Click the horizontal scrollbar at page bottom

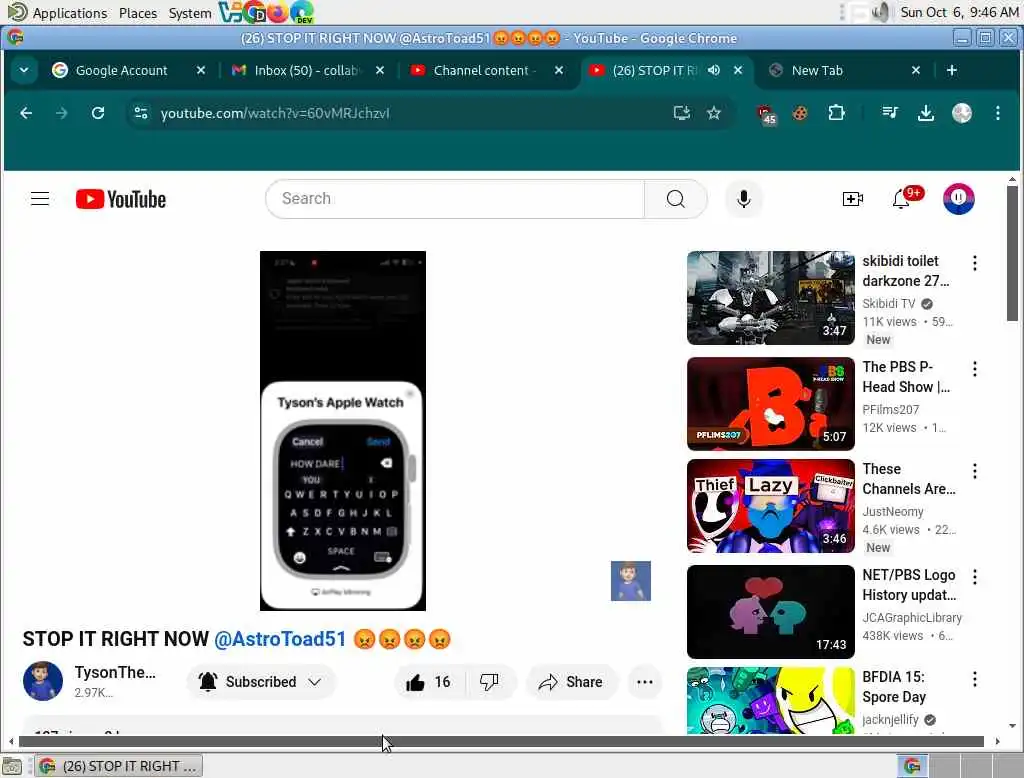[501, 741]
